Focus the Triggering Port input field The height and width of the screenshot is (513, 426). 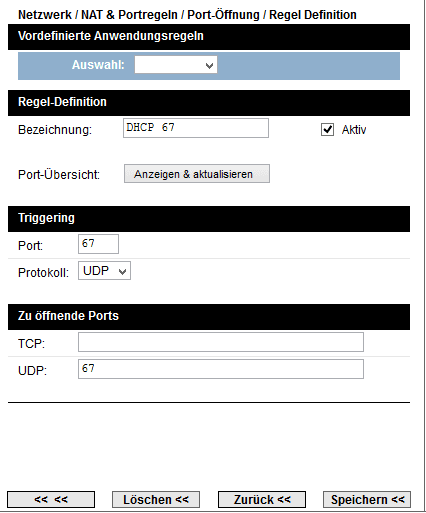[x=98, y=244]
